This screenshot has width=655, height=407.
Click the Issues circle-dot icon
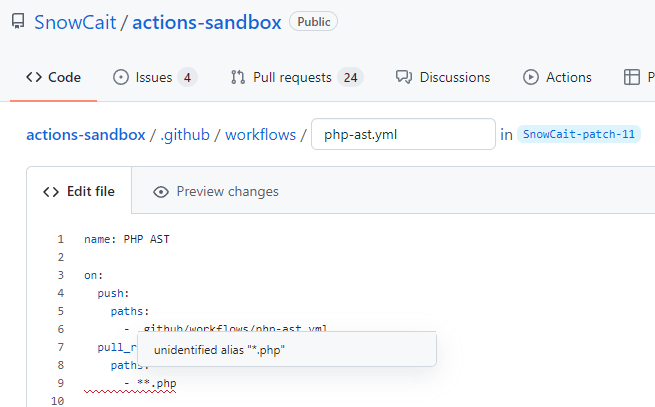121,77
